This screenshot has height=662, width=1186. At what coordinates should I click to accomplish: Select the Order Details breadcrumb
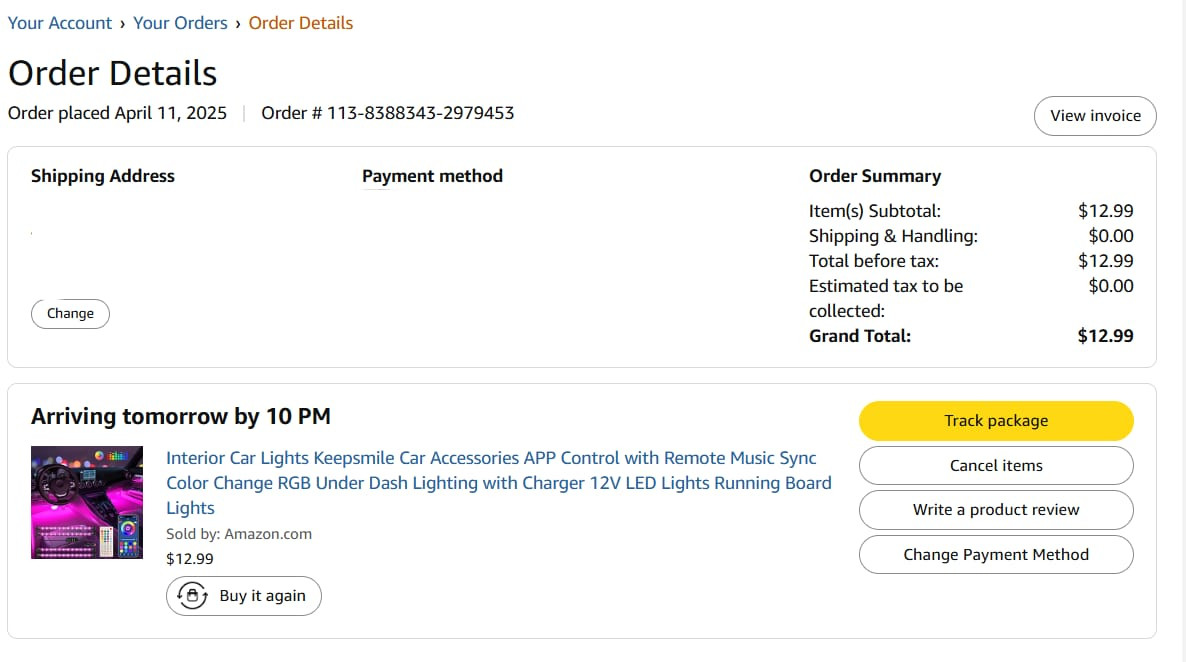(301, 23)
